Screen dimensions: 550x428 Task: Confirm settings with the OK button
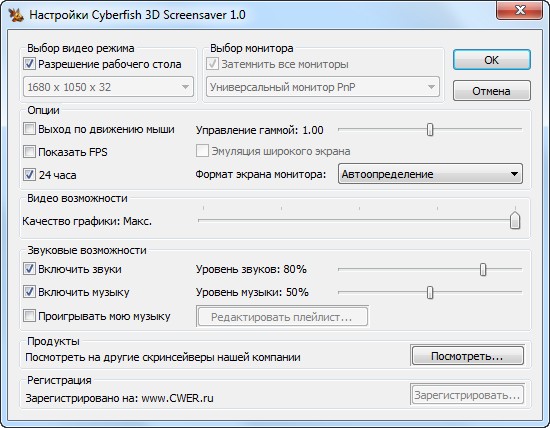[x=491, y=60]
